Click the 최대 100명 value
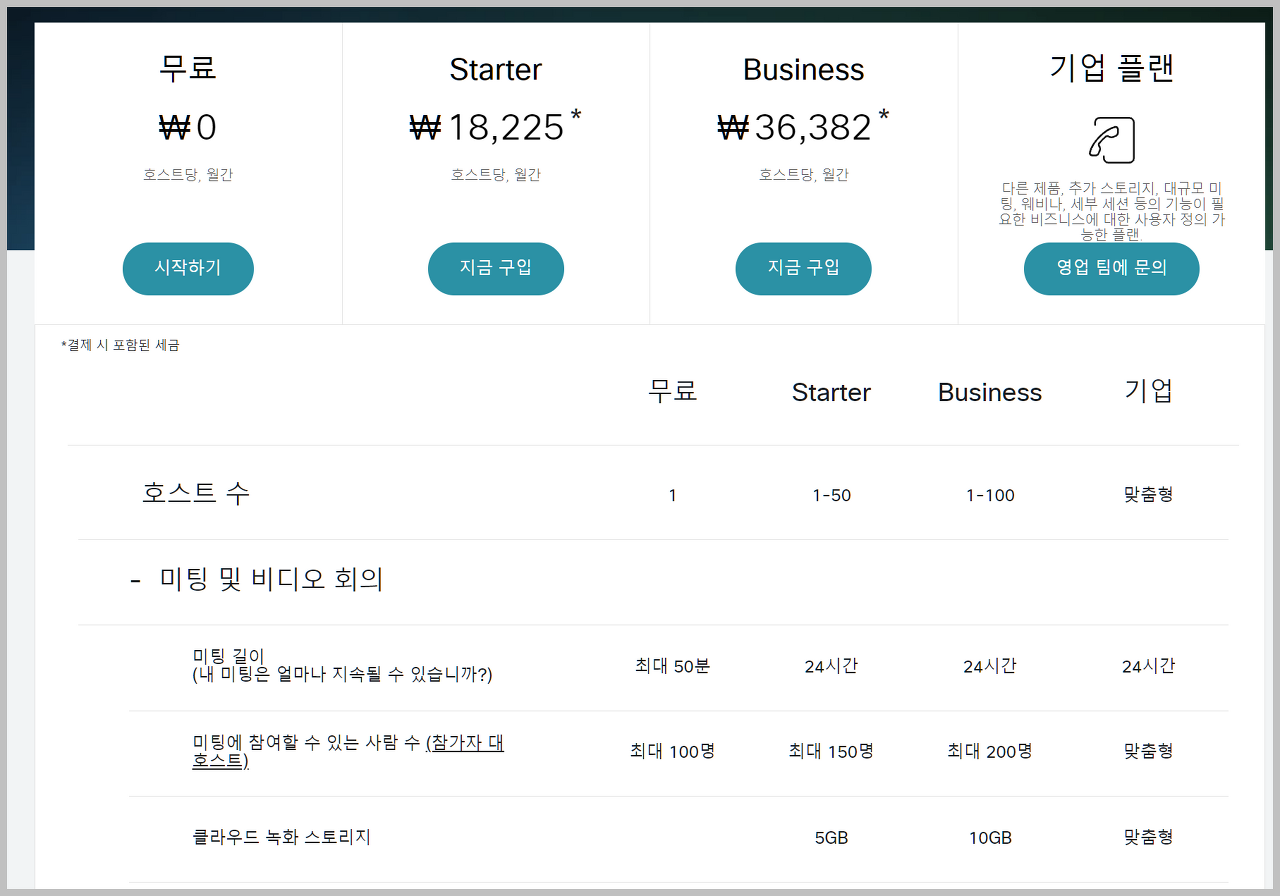Screen dimensions: 1280x896 pyautogui.click(x=672, y=751)
